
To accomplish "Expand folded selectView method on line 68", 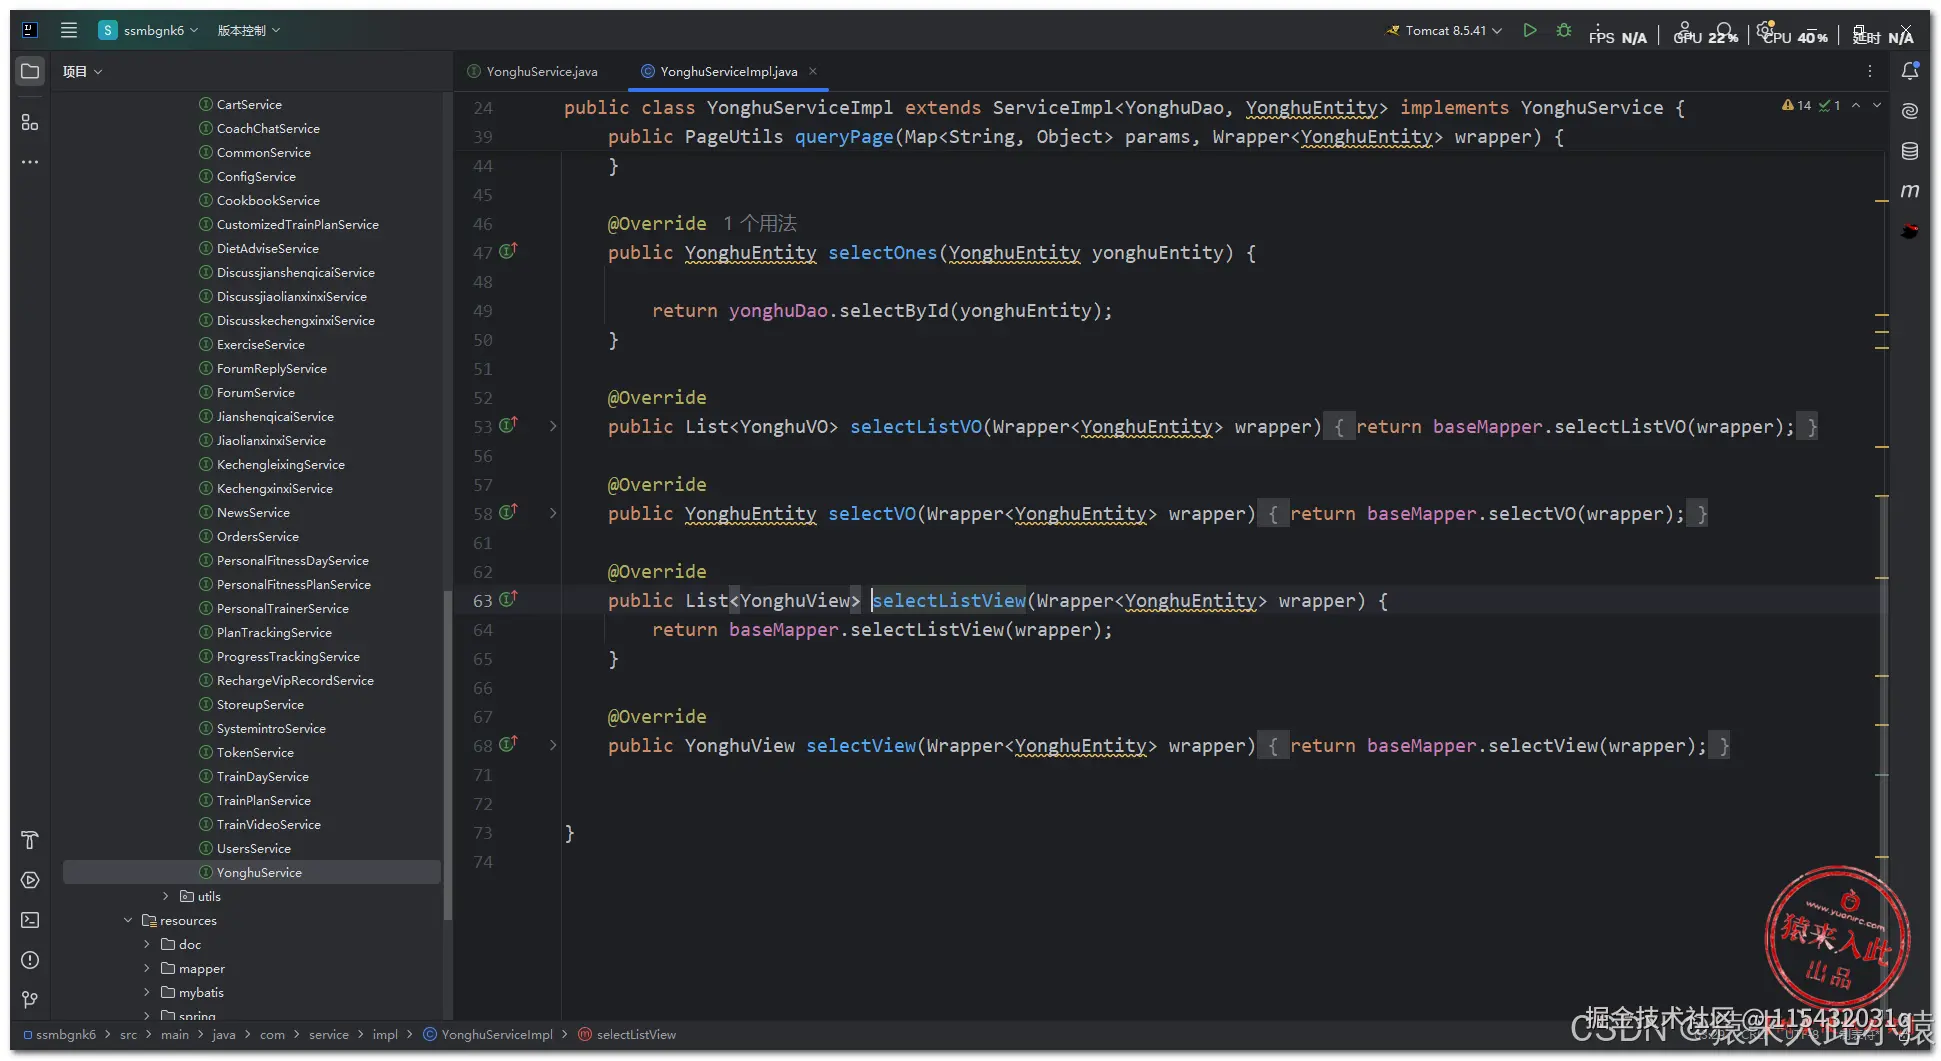I will (x=553, y=745).
